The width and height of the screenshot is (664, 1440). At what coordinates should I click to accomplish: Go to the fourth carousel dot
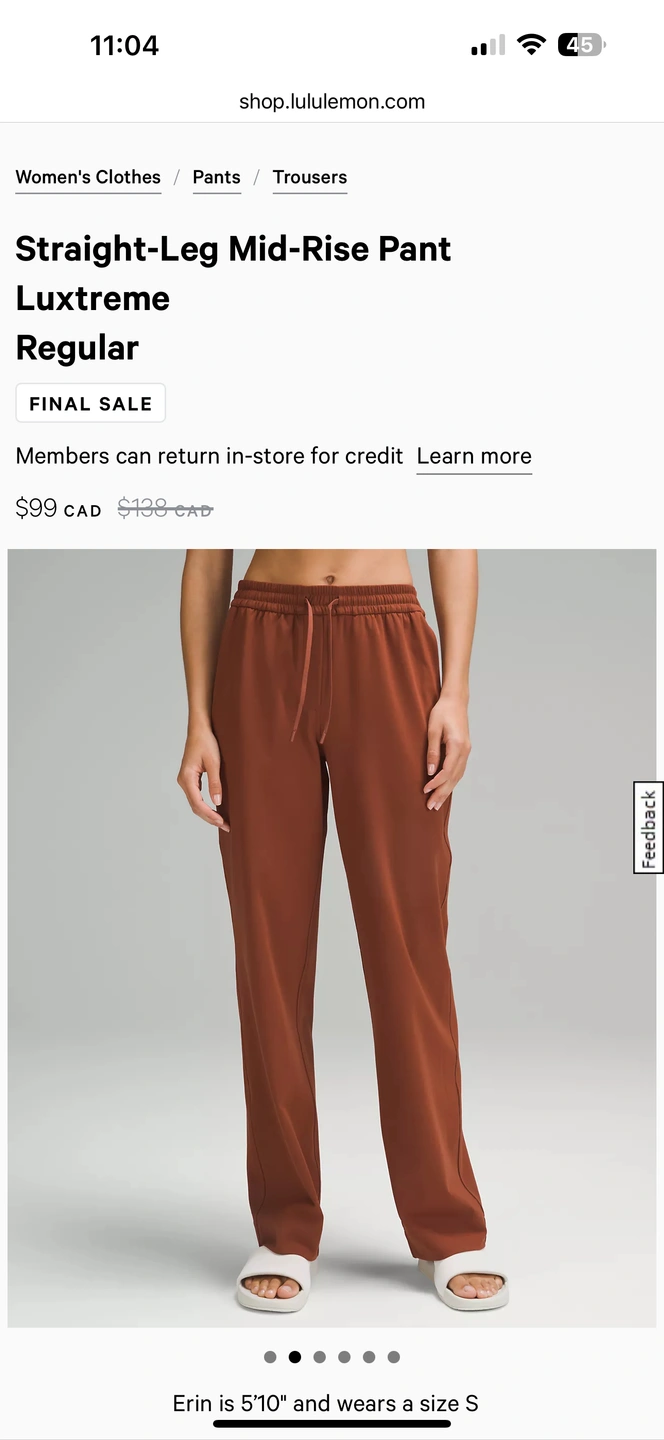pyautogui.click(x=344, y=1357)
